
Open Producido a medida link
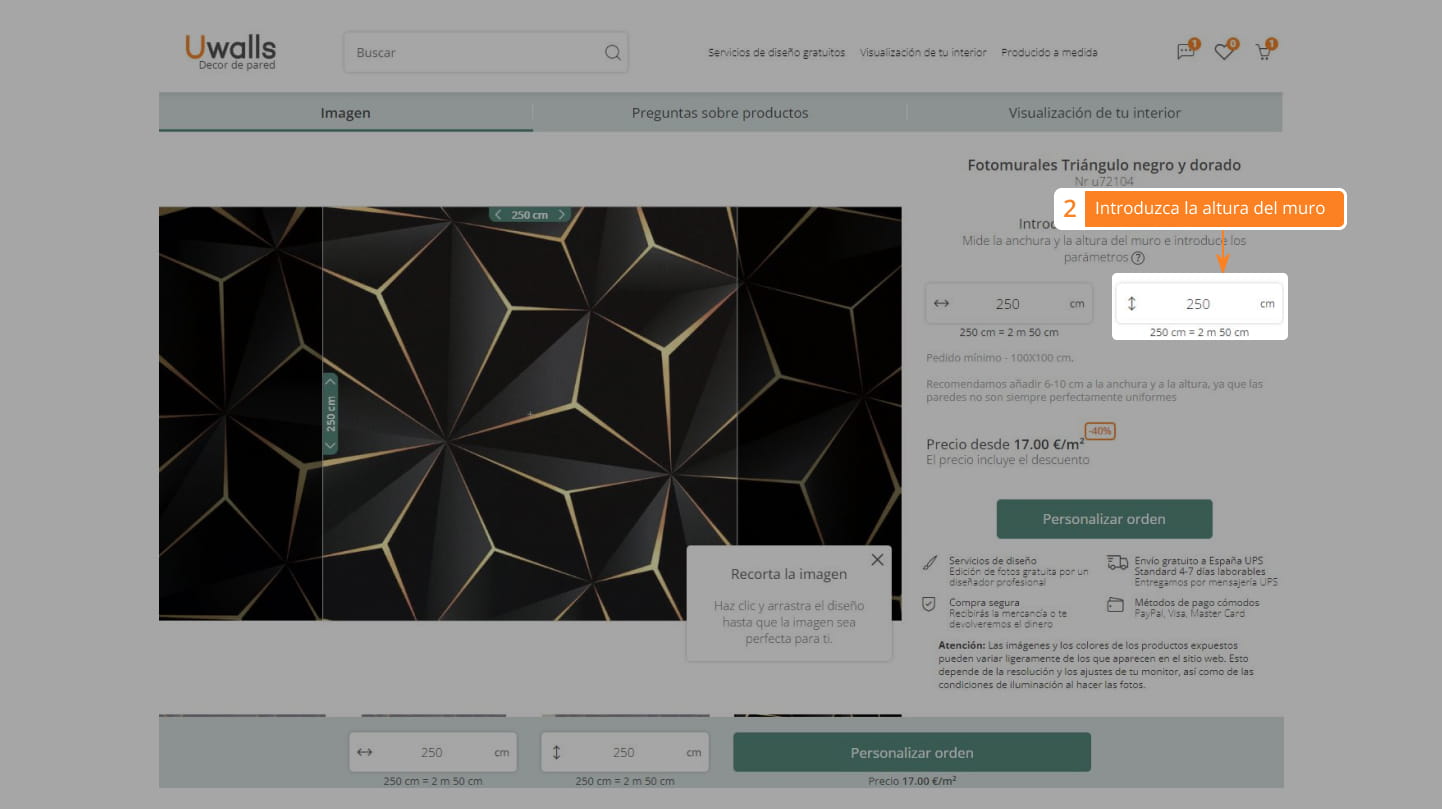coord(1049,53)
